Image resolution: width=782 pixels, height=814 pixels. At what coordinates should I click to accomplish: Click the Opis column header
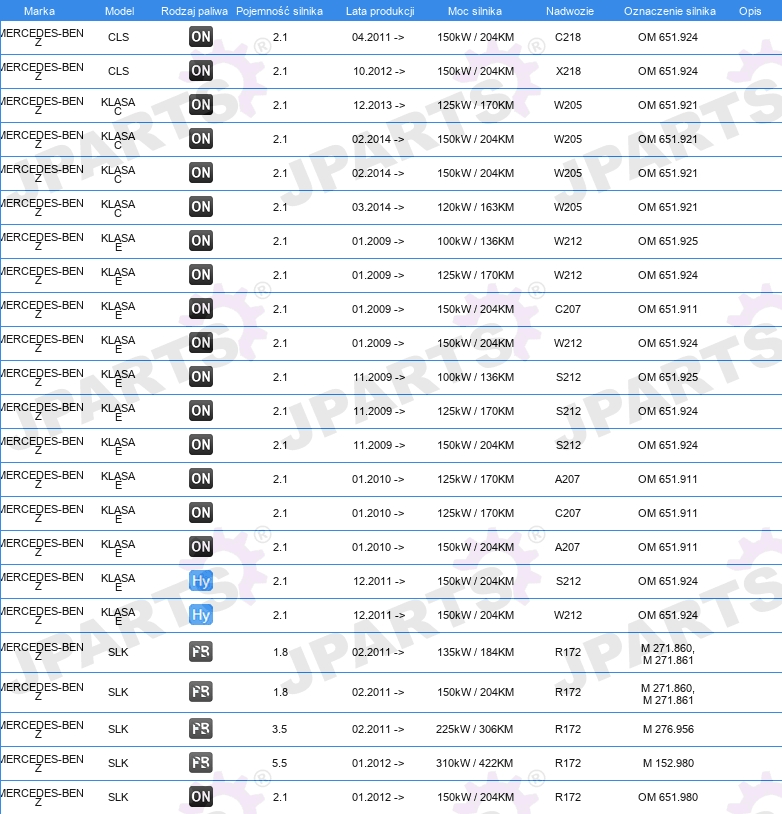[750, 11]
